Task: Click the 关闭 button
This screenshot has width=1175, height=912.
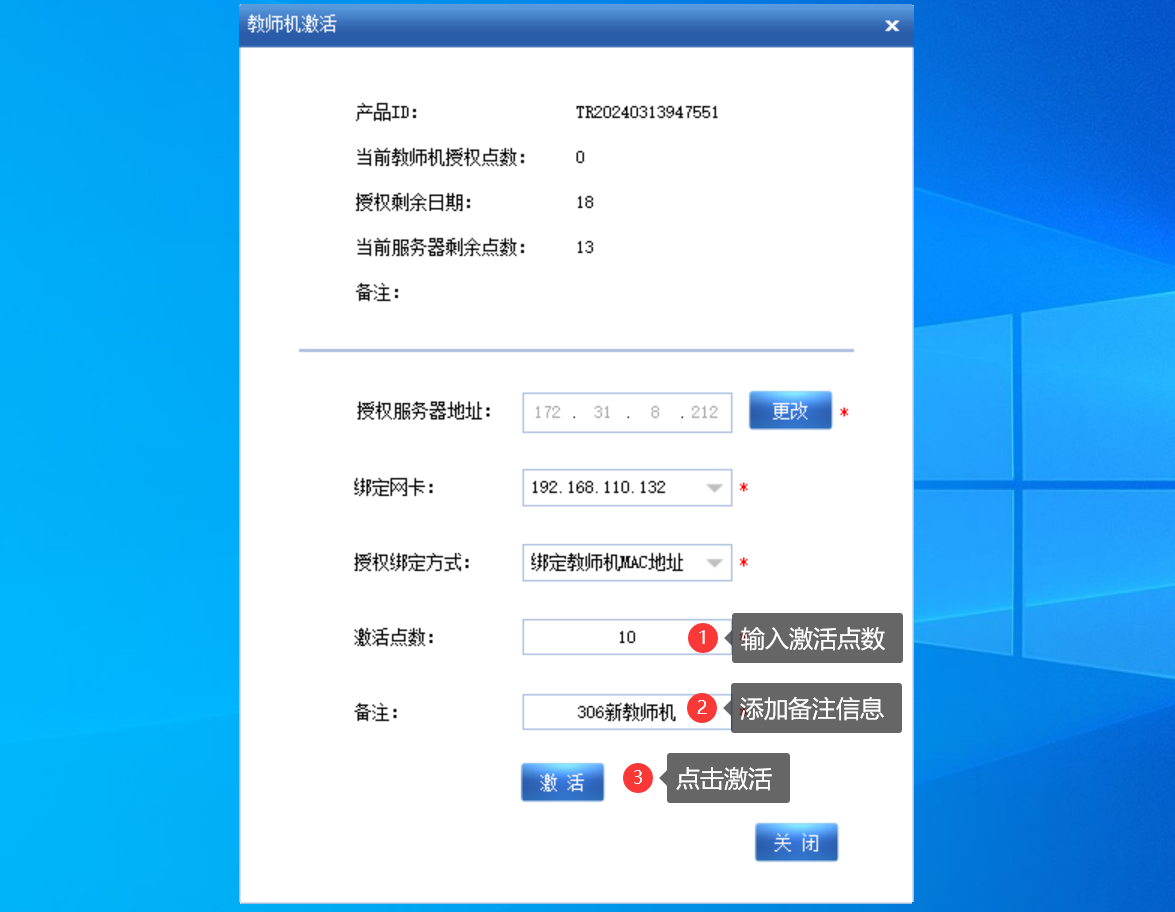Action: click(x=796, y=843)
